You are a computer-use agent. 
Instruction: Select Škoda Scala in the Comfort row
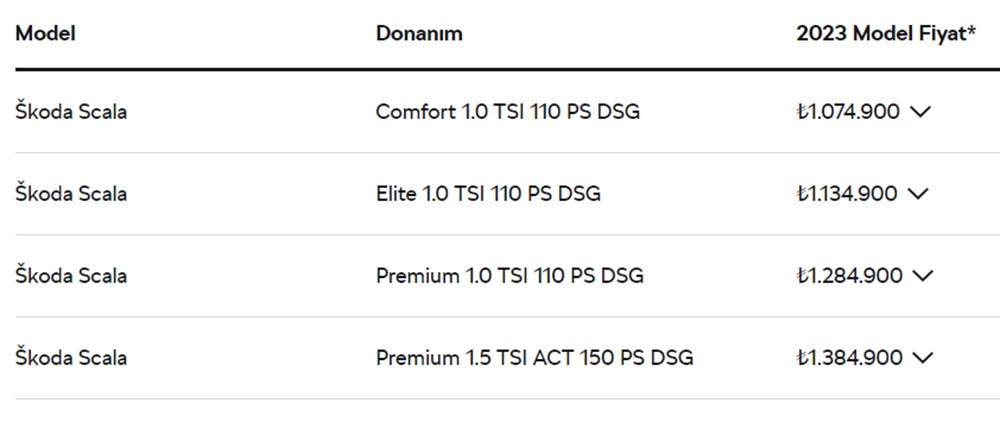click(71, 112)
